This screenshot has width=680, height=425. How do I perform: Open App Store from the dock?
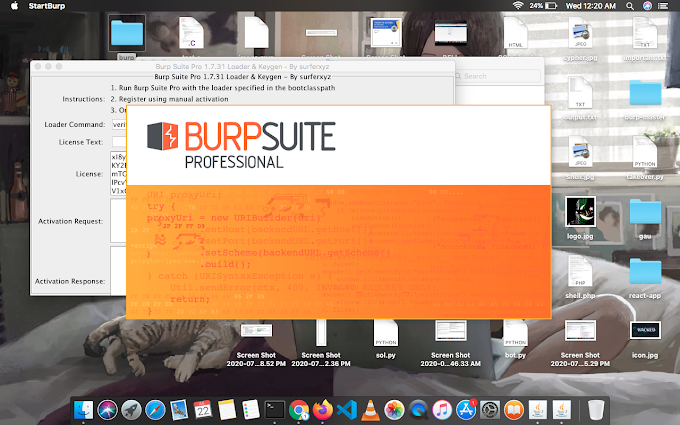(x=466, y=410)
